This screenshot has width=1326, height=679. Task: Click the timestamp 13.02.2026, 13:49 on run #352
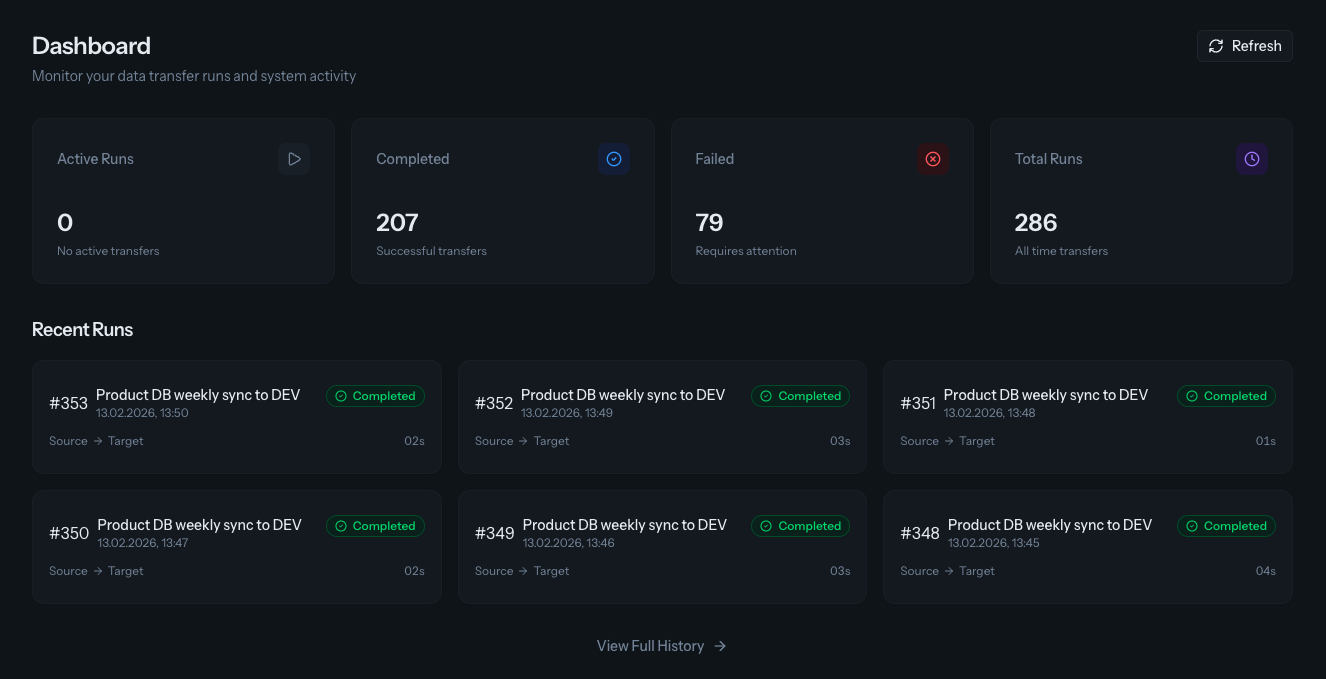pyautogui.click(x=568, y=413)
